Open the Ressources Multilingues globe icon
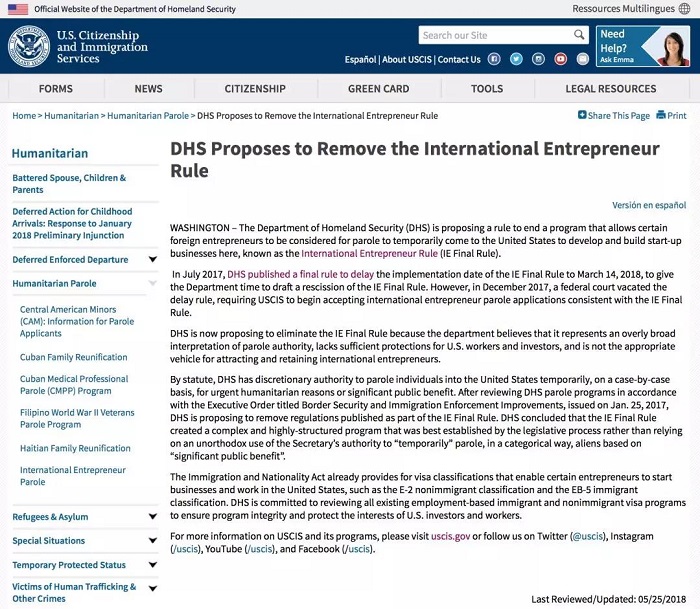This screenshot has width=700, height=609. click(684, 8)
